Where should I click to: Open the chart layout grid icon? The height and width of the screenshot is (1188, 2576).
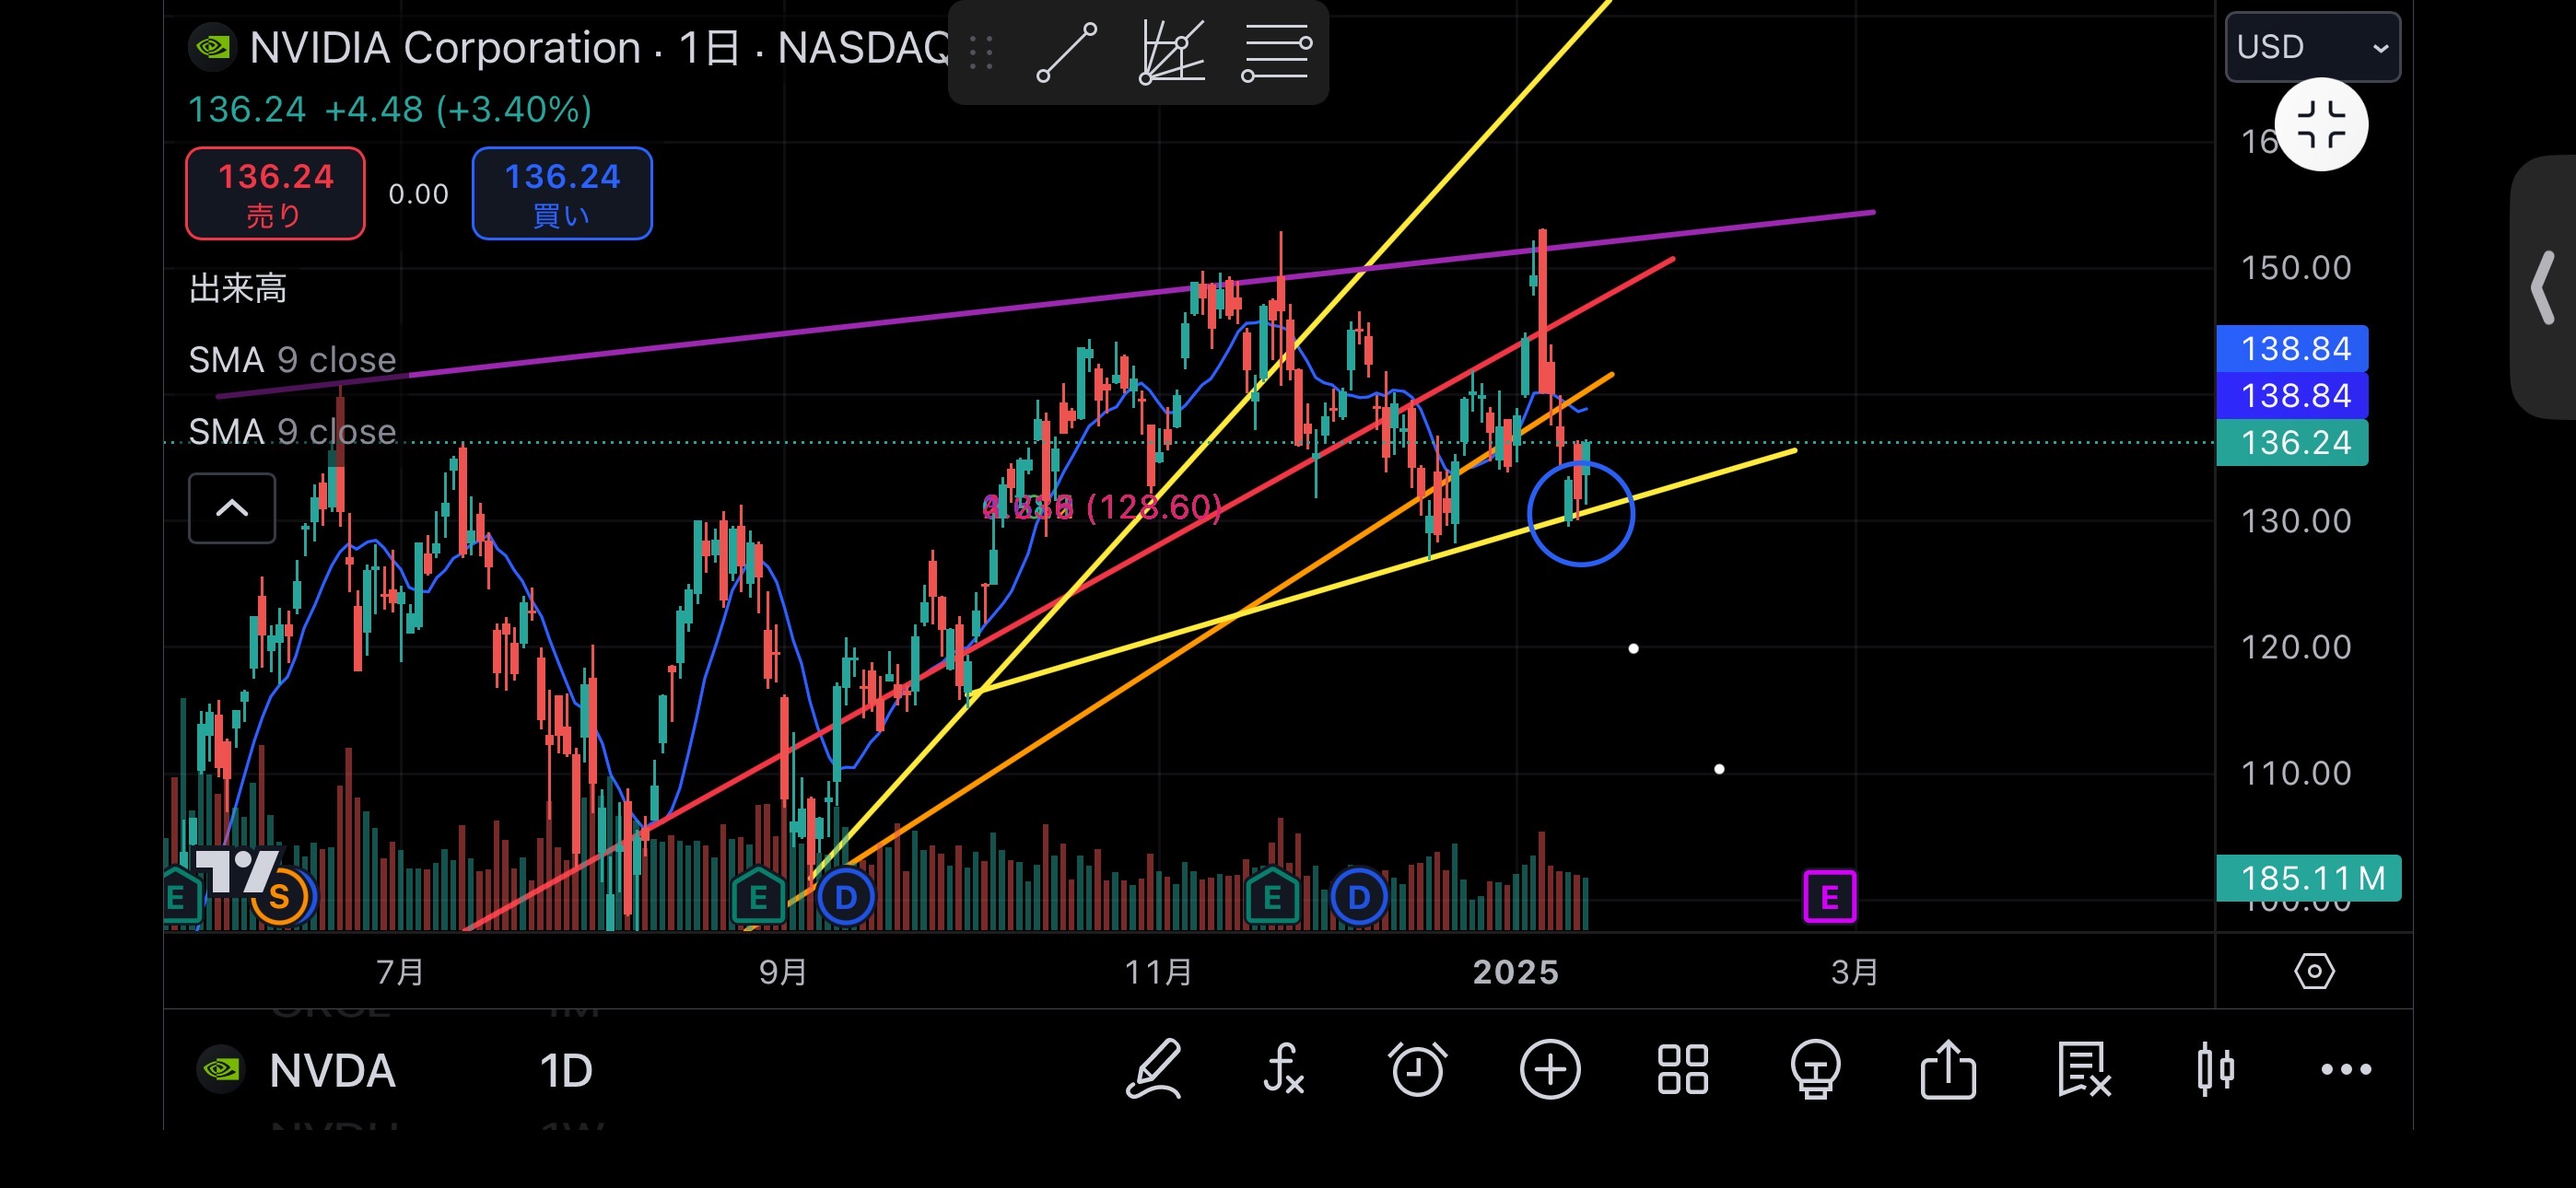tap(1683, 1070)
